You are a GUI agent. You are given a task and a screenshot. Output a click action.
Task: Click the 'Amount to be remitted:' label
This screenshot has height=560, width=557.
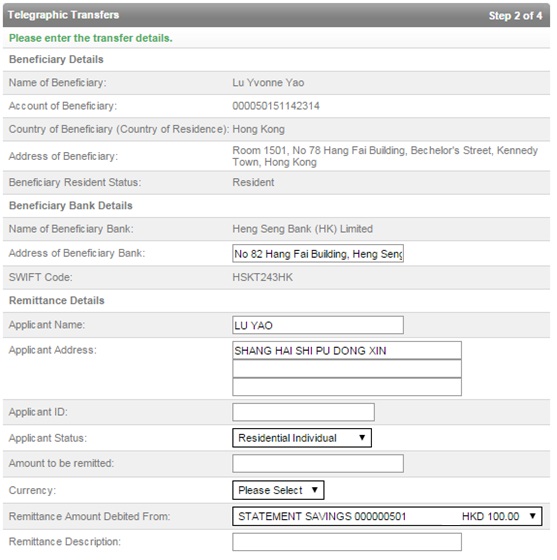click(x=61, y=464)
